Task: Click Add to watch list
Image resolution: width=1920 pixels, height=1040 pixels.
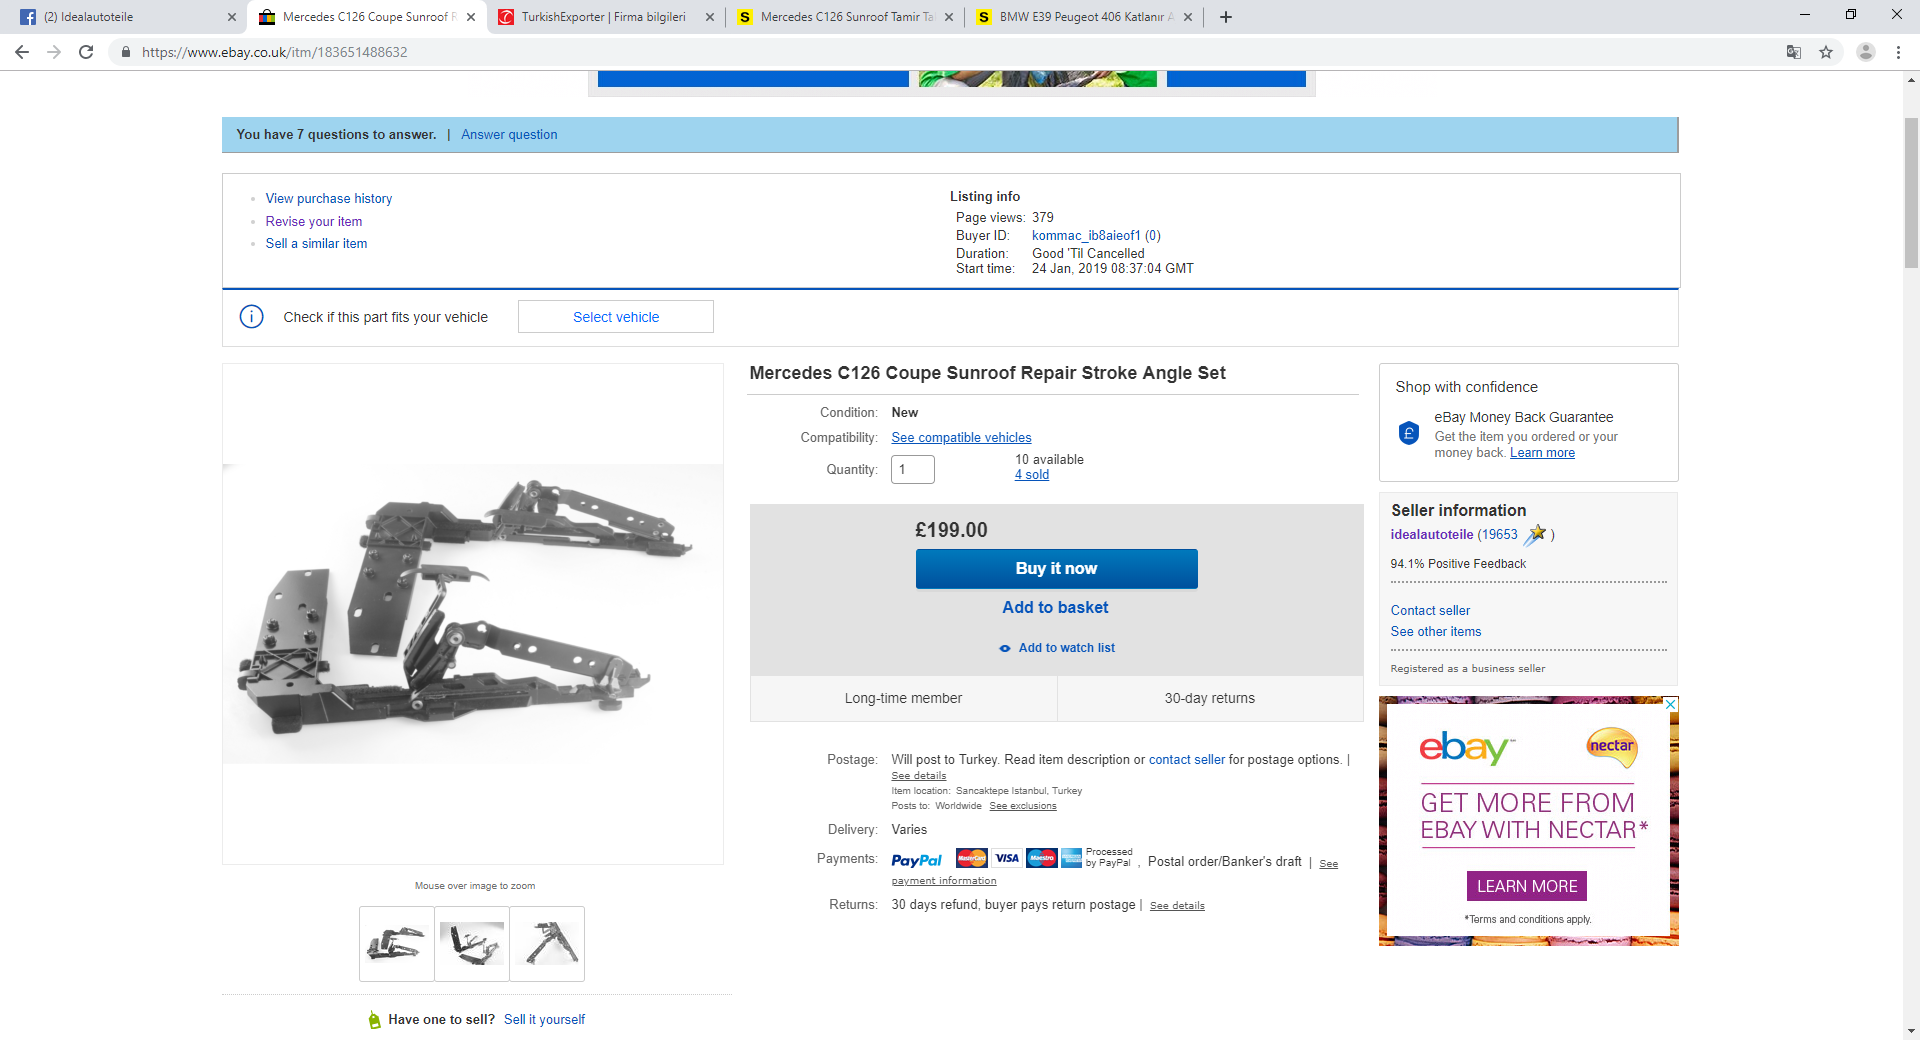Action: tap(1057, 648)
